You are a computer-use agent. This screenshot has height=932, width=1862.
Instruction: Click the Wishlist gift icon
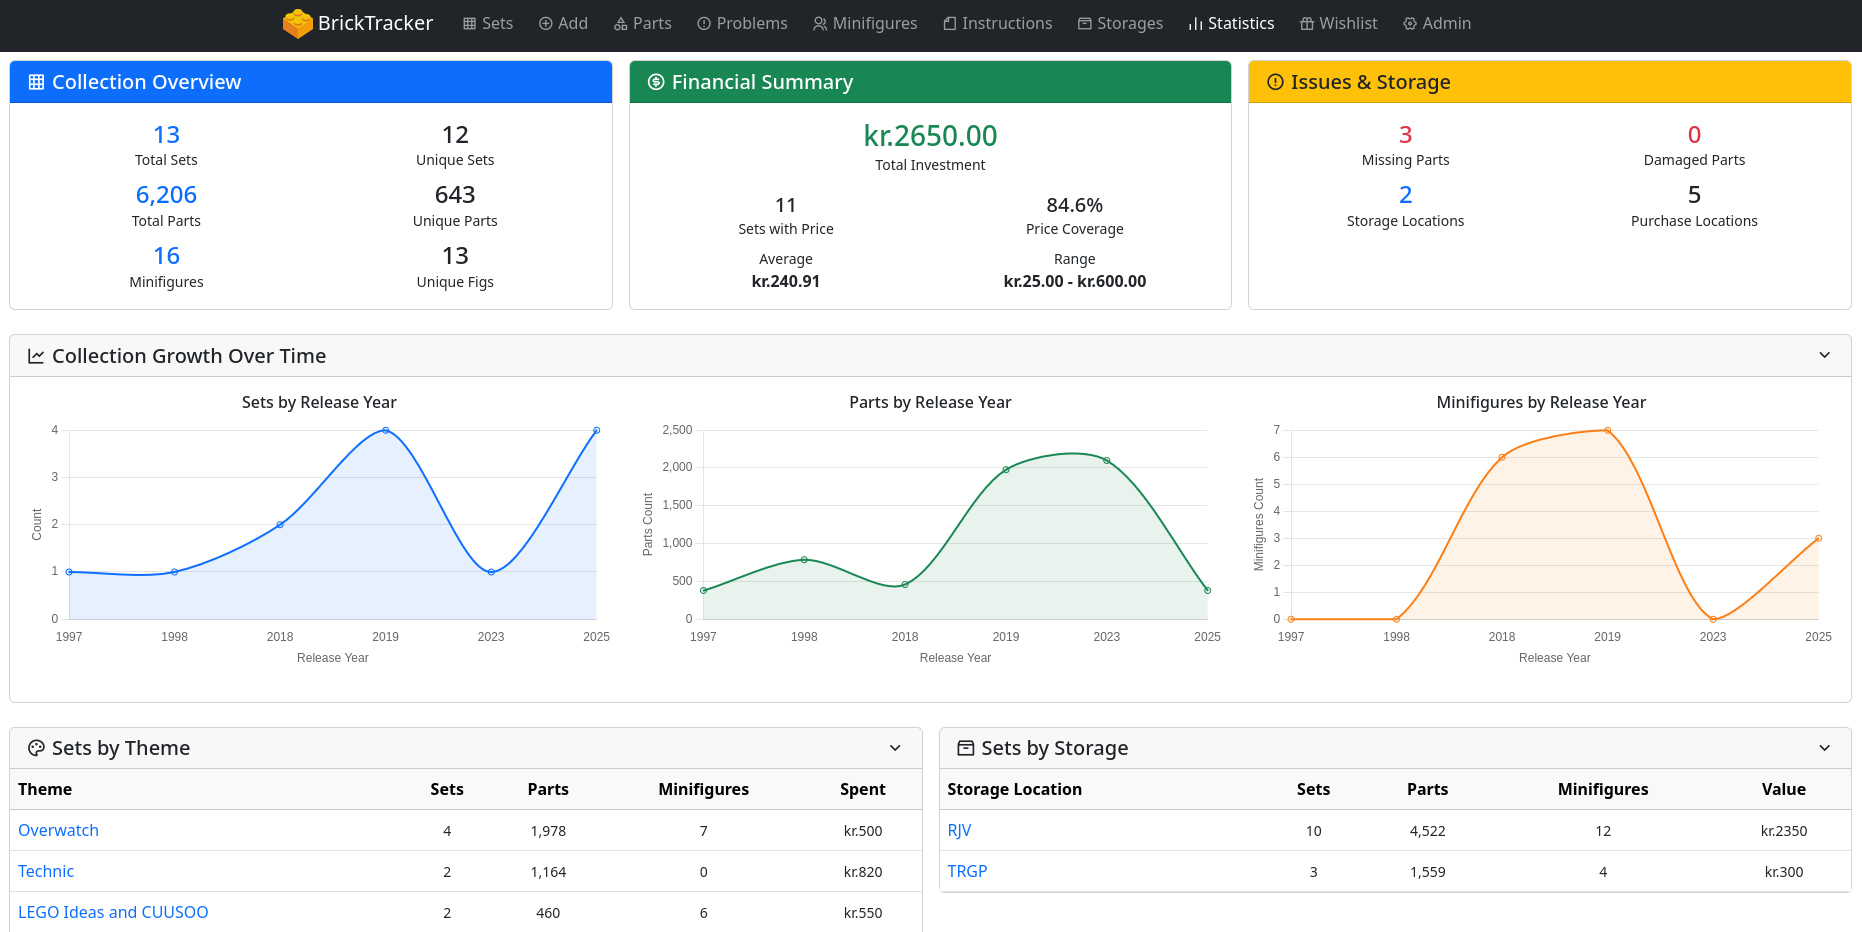pos(1306,23)
